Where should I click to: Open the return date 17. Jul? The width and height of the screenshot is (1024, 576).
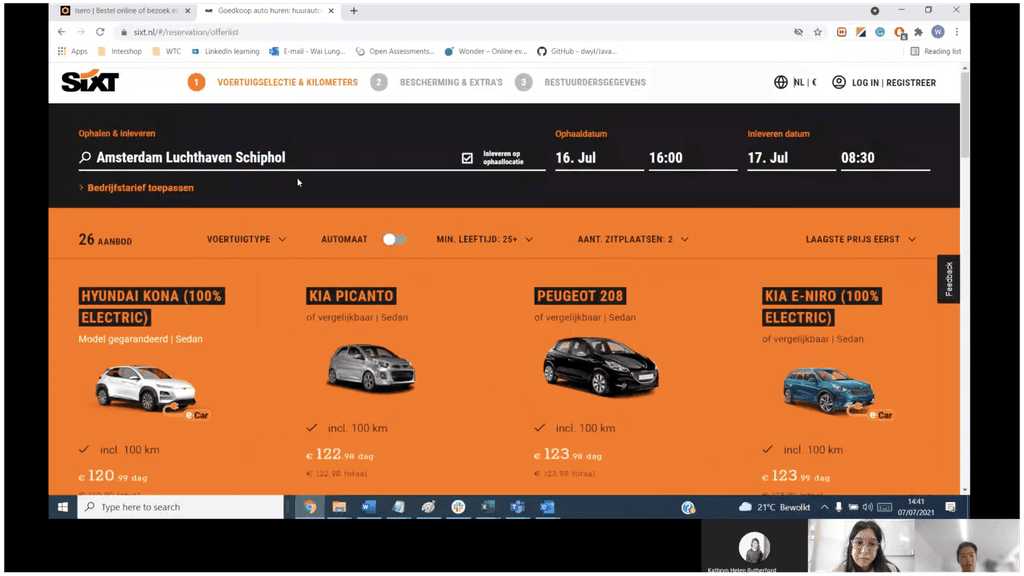pyautogui.click(x=791, y=157)
